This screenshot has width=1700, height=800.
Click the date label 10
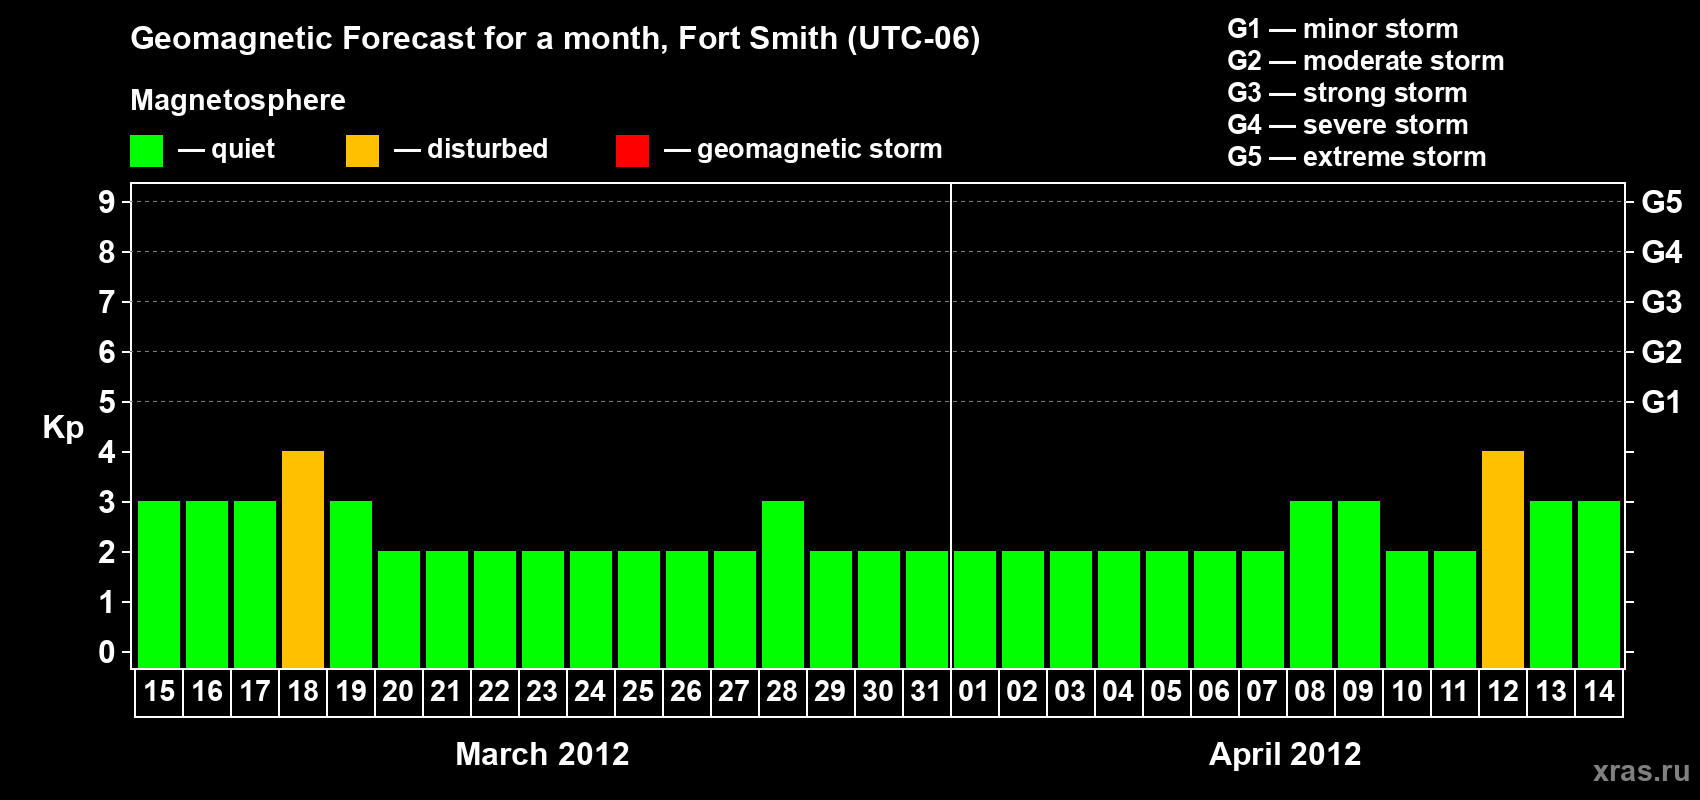pos(1407,692)
